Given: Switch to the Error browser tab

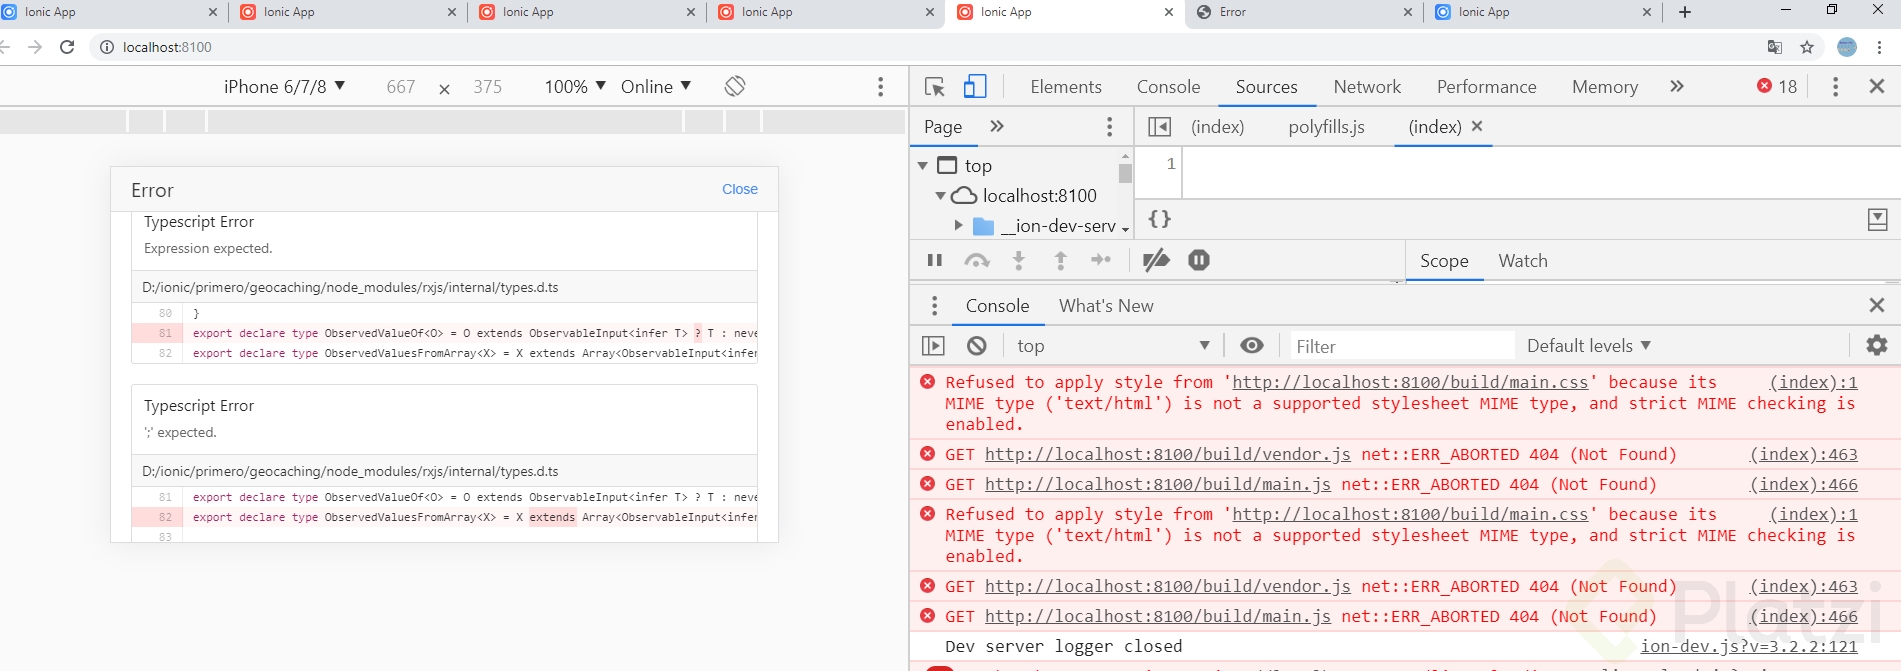Looking at the screenshot, I should (x=1302, y=12).
